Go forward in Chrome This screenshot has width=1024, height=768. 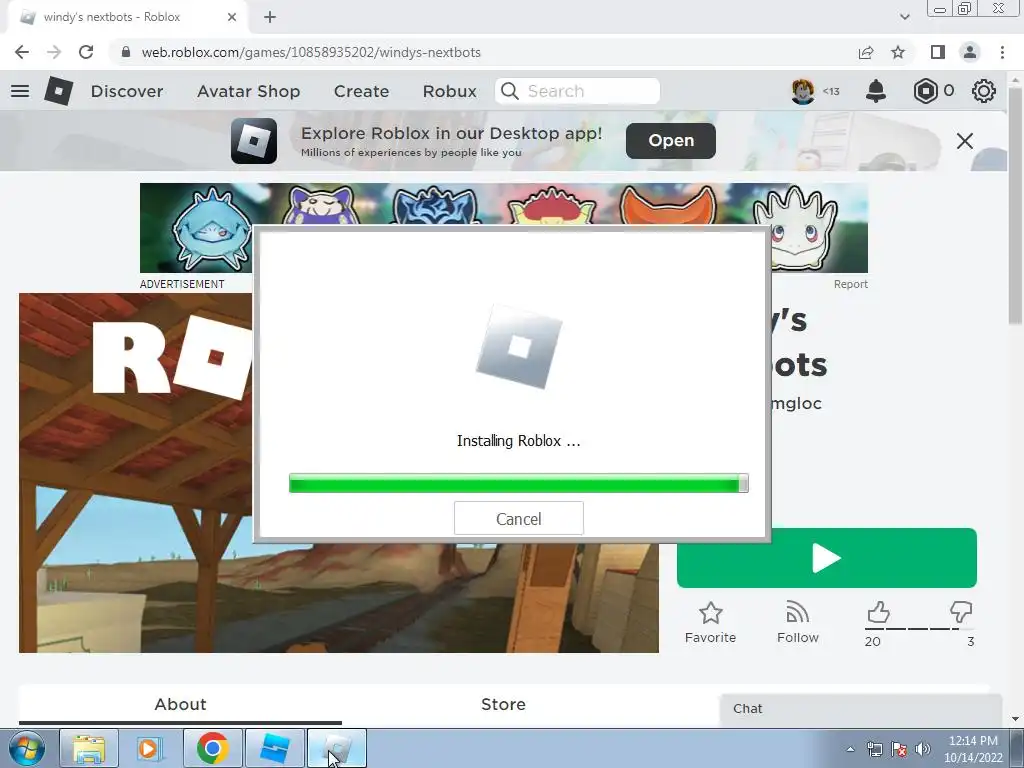[54, 52]
